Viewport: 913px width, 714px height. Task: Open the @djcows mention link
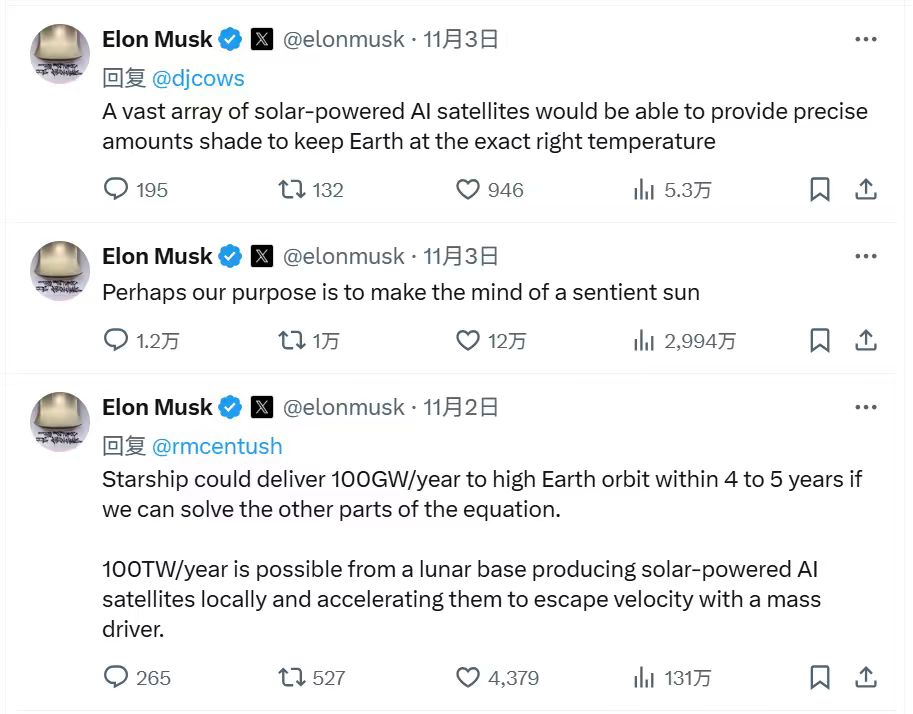[198, 78]
